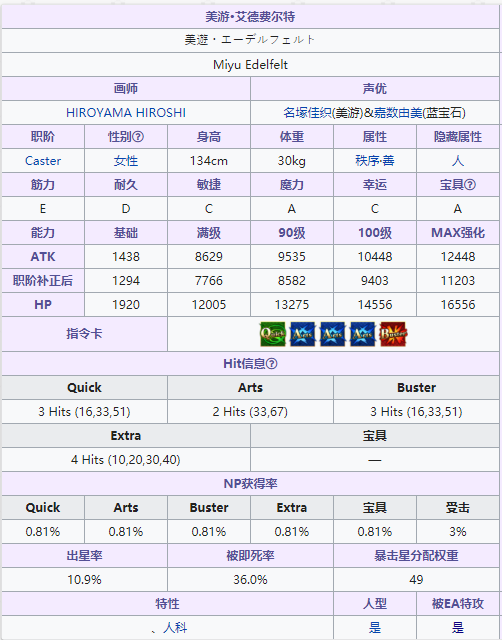
Task: Click the 指令卡 label cell
Action: click(x=84, y=334)
